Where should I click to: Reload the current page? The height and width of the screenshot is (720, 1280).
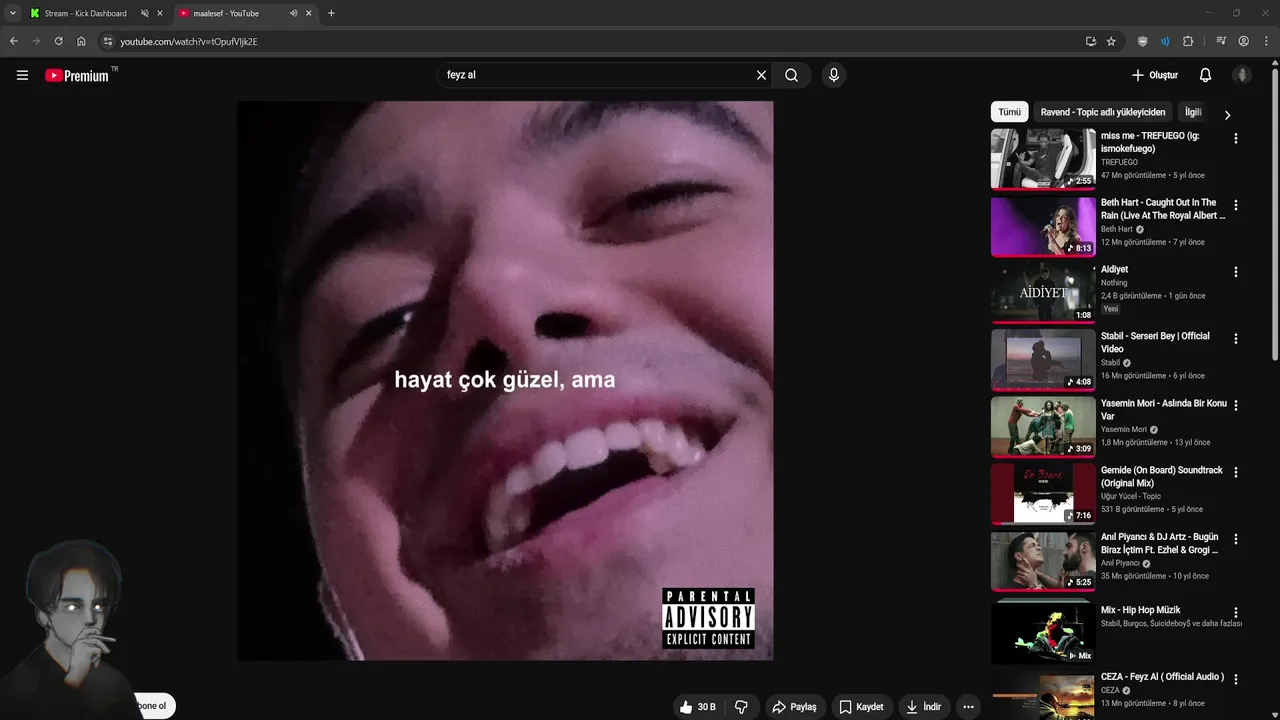coord(58,41)
